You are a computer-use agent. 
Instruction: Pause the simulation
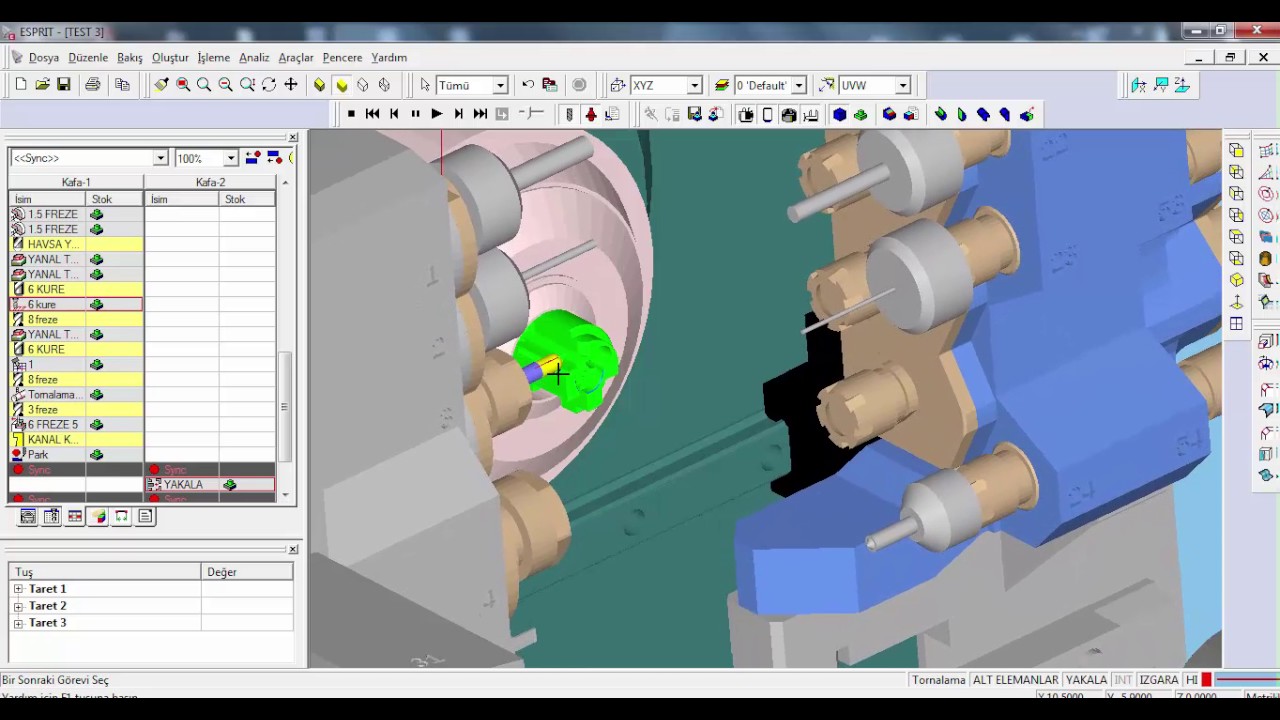(415, 114)
